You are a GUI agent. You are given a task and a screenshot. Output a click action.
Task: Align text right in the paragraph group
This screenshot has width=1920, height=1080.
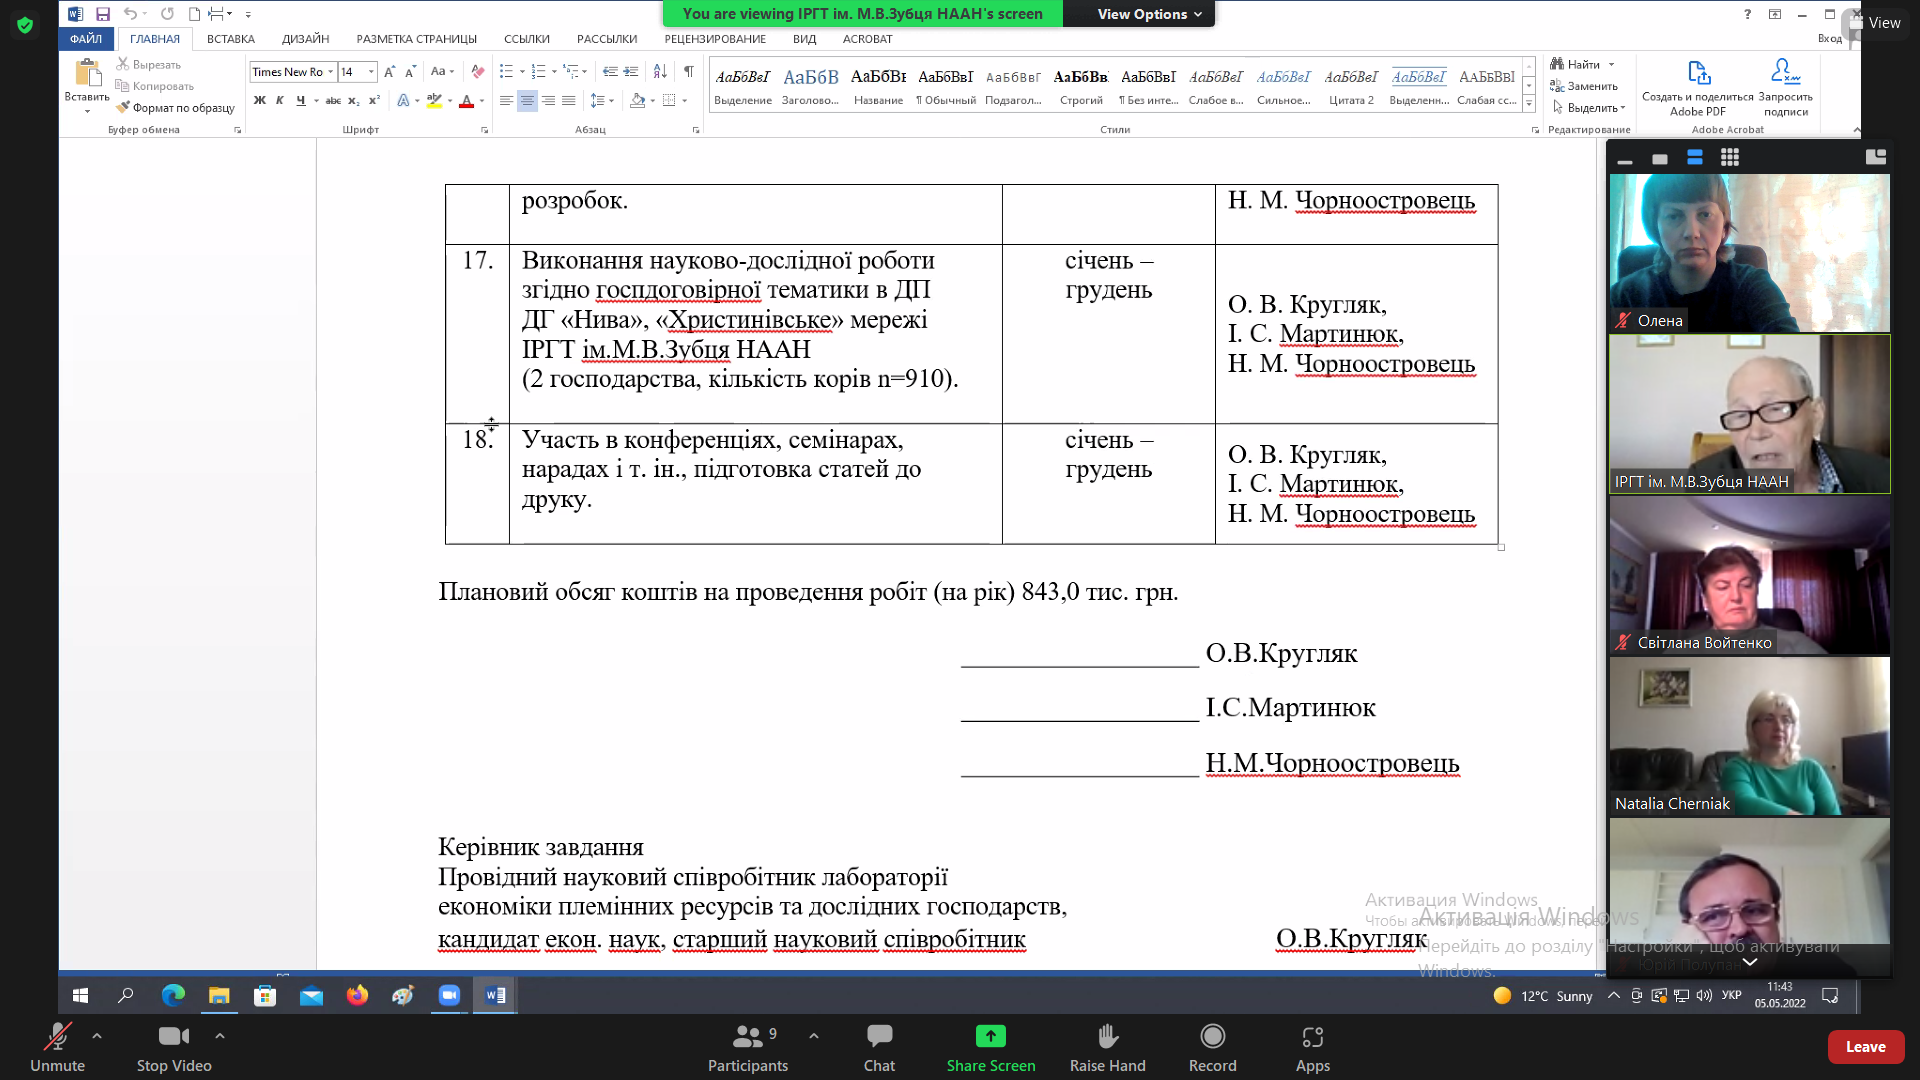coord(548,101)
